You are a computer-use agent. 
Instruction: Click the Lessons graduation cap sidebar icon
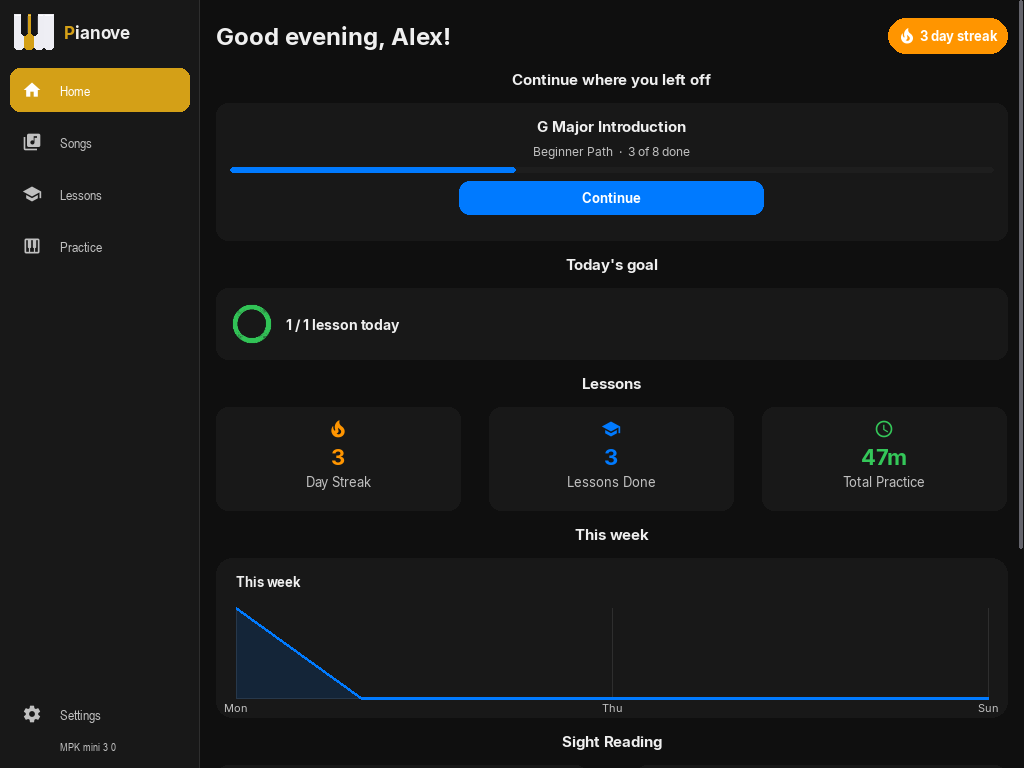(x=32, y=194)
